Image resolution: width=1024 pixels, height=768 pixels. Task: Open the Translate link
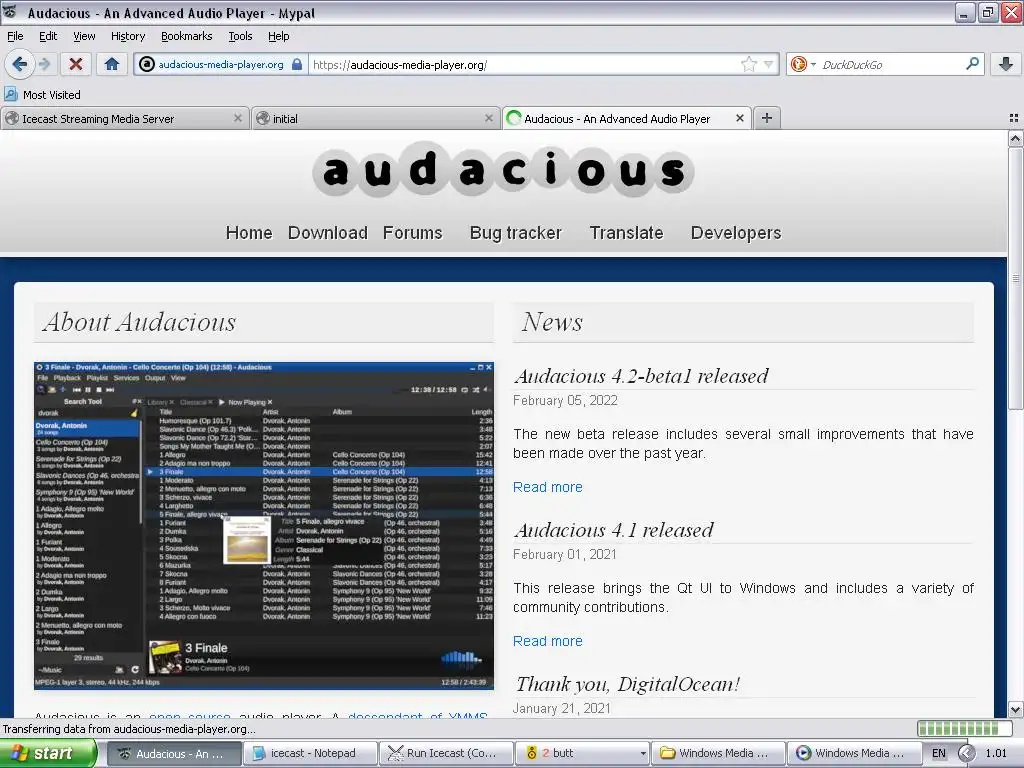click(626, 232)
